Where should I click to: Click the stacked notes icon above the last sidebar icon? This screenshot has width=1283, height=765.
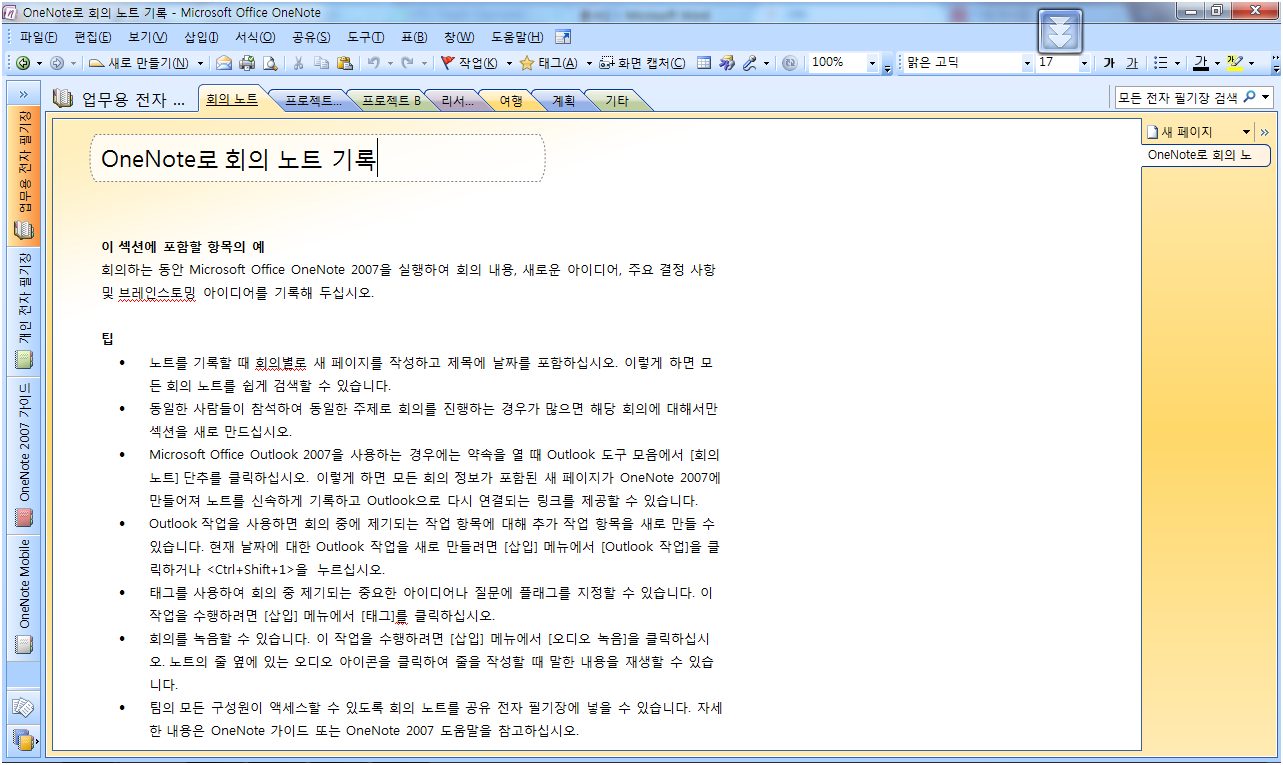click(23, 707)
